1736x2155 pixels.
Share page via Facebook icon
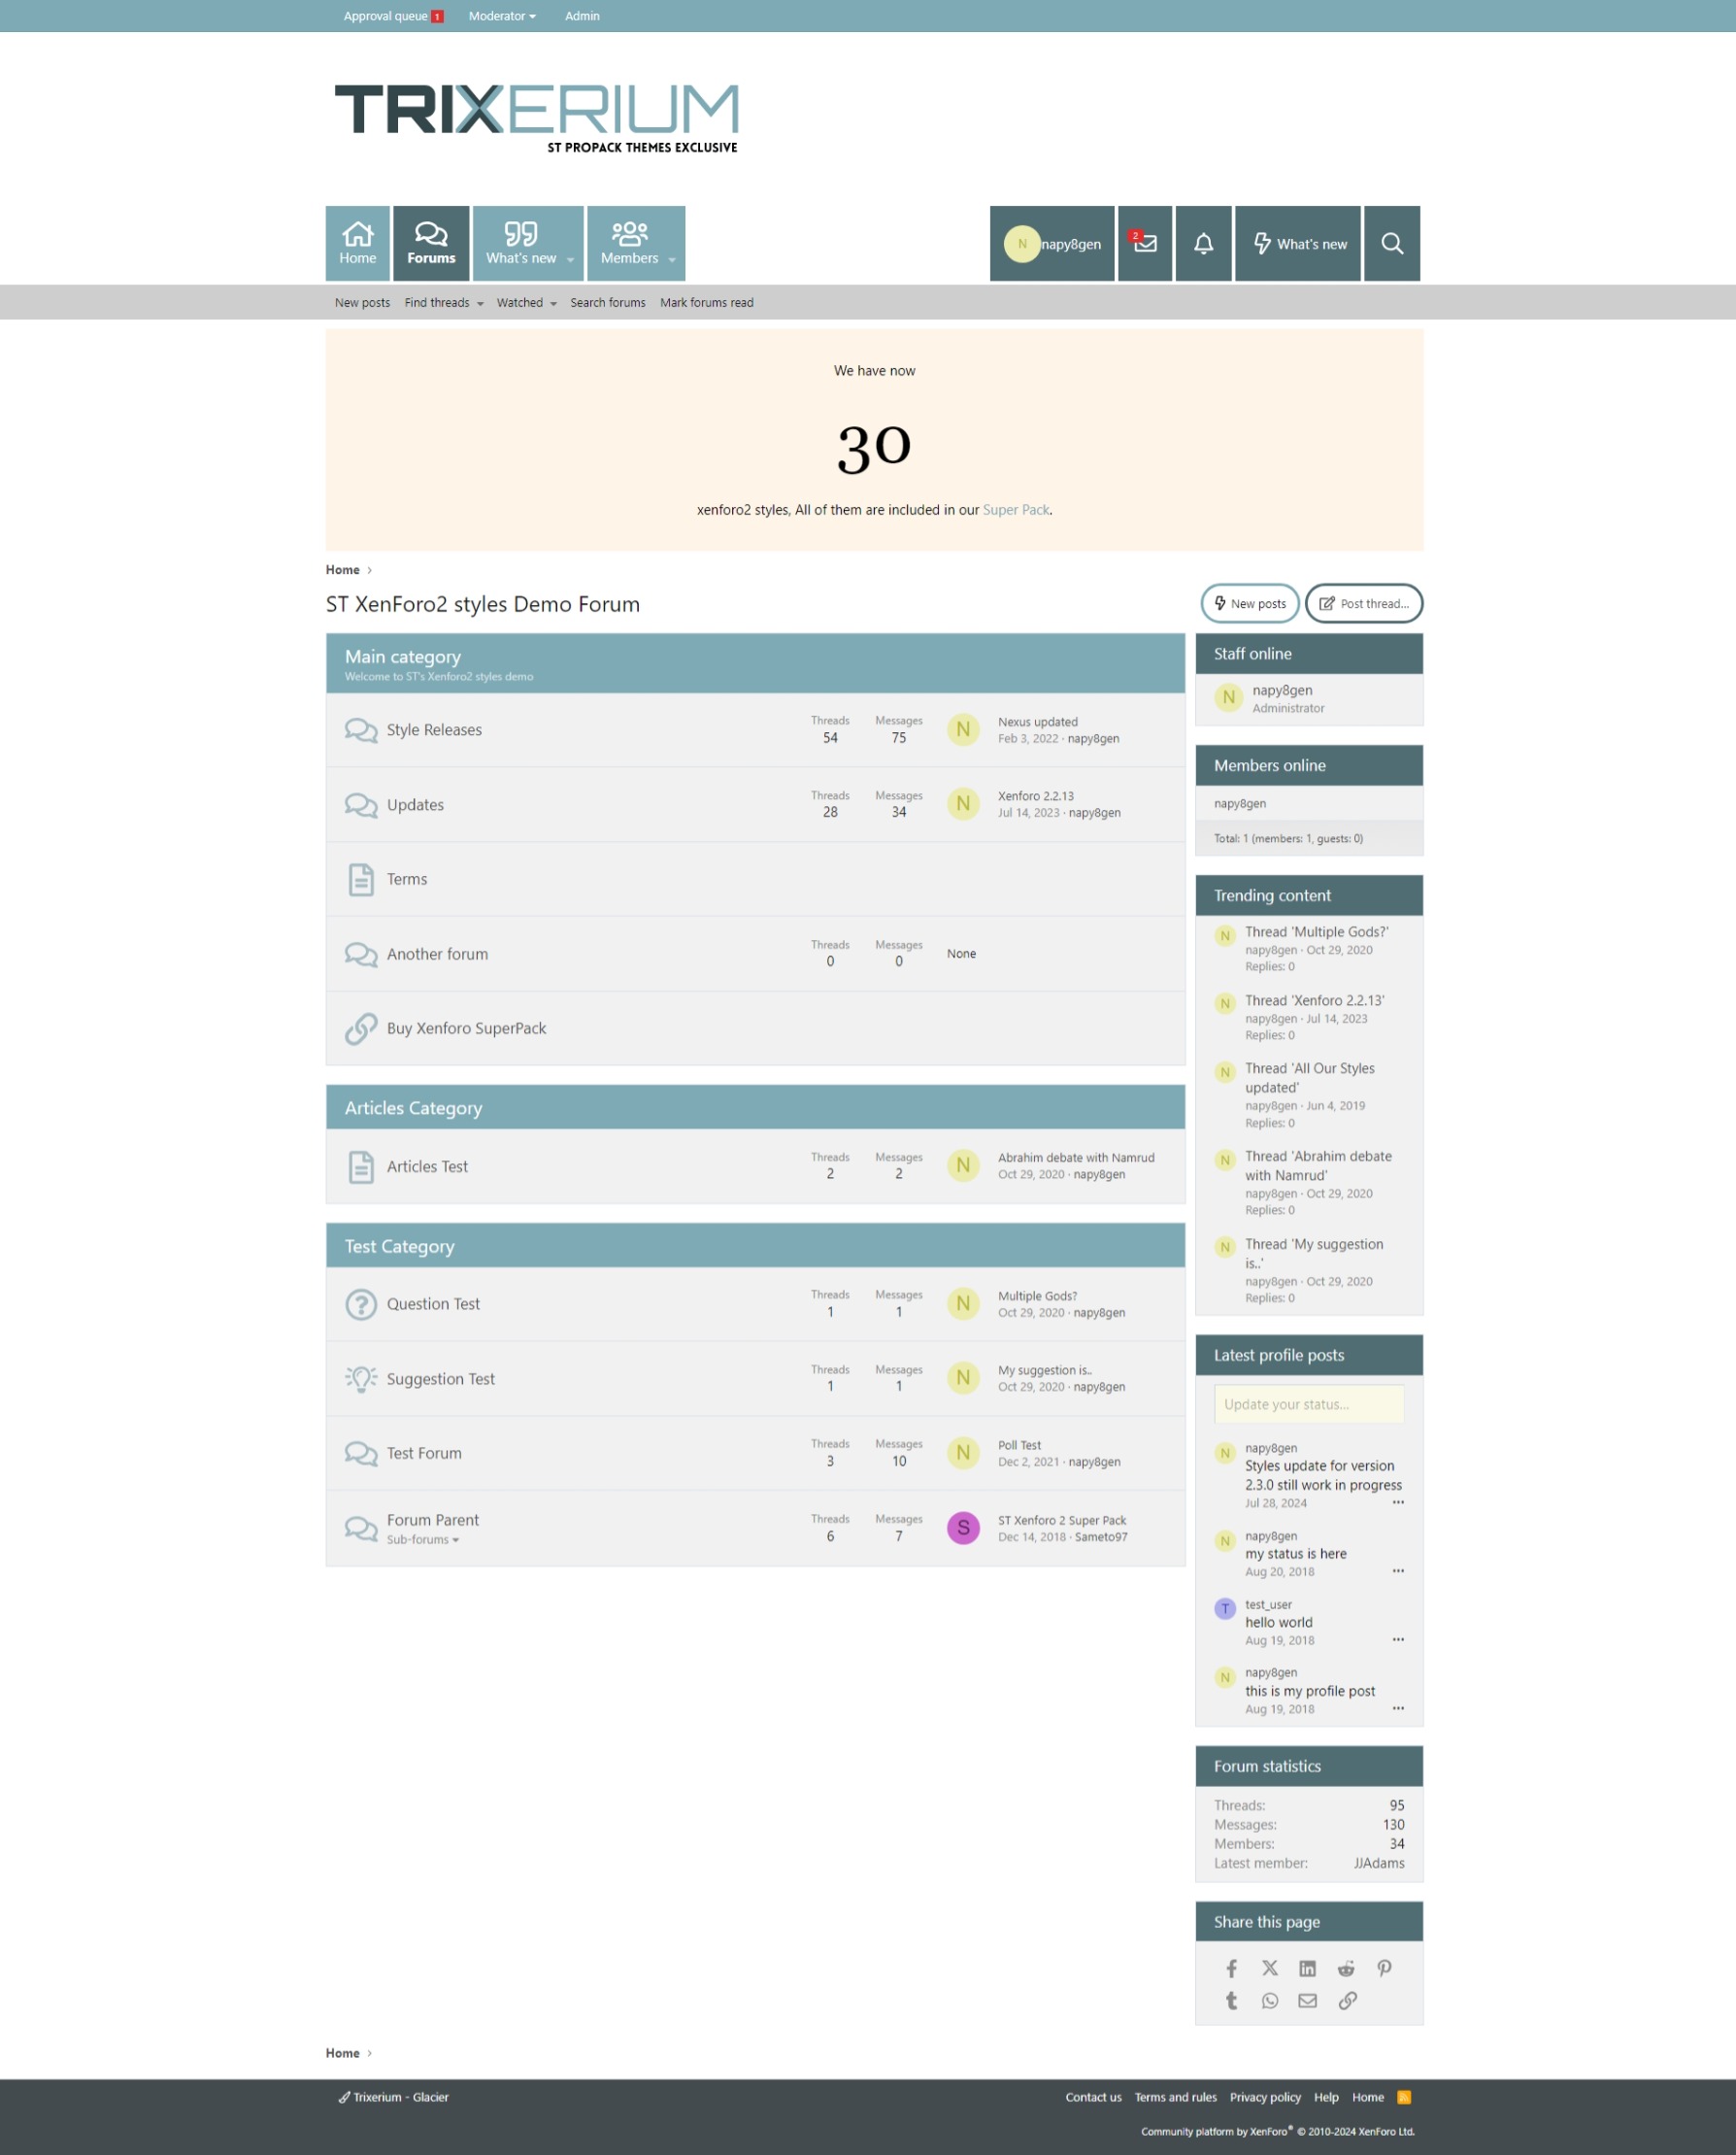pyautogui.click(x=1231, y=1968)
